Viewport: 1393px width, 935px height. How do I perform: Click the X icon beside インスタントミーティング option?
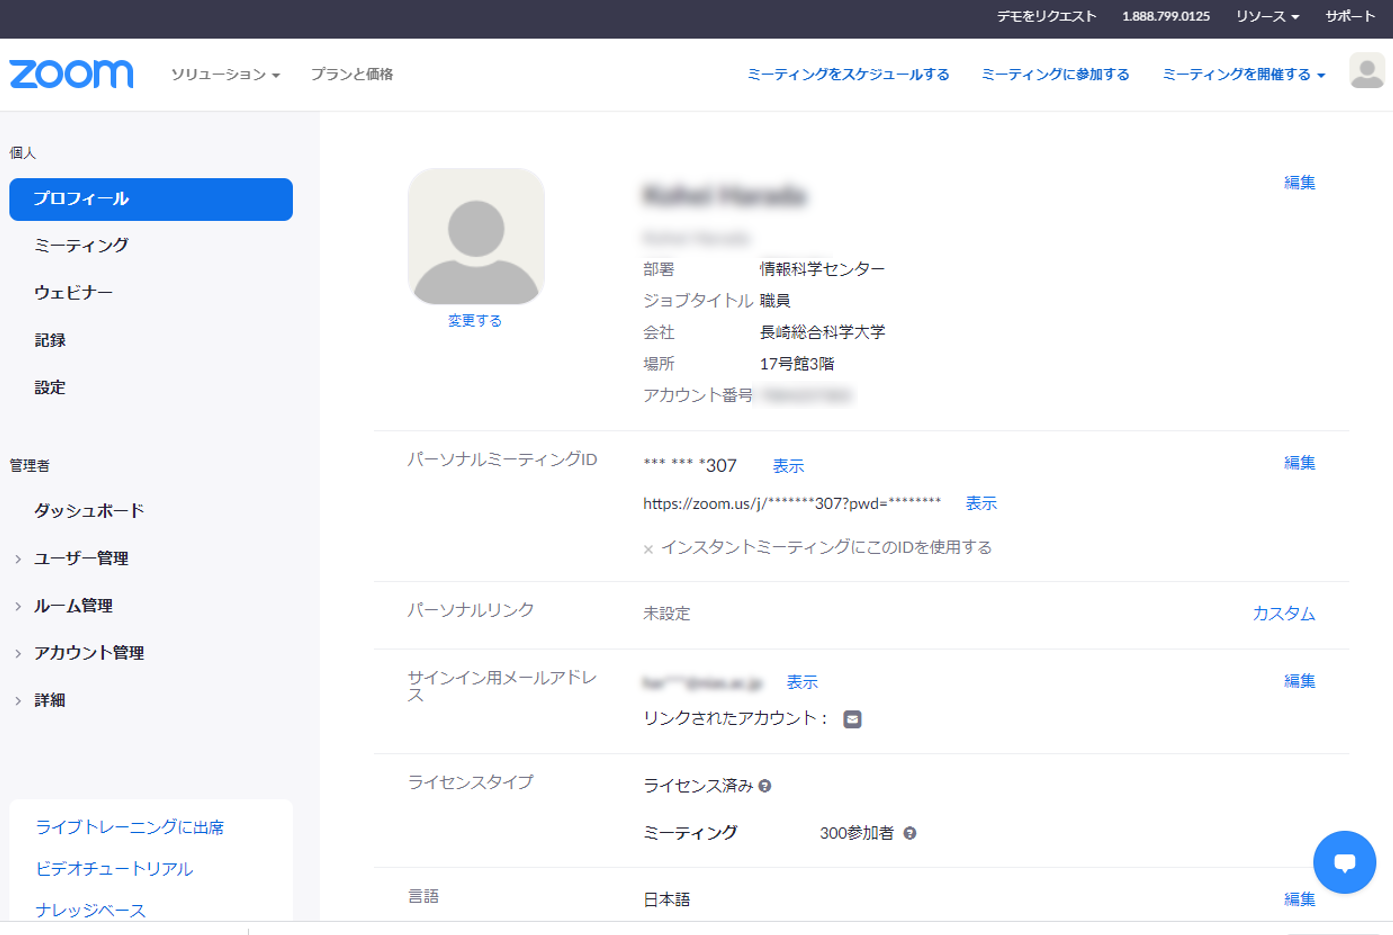(648, 549)
